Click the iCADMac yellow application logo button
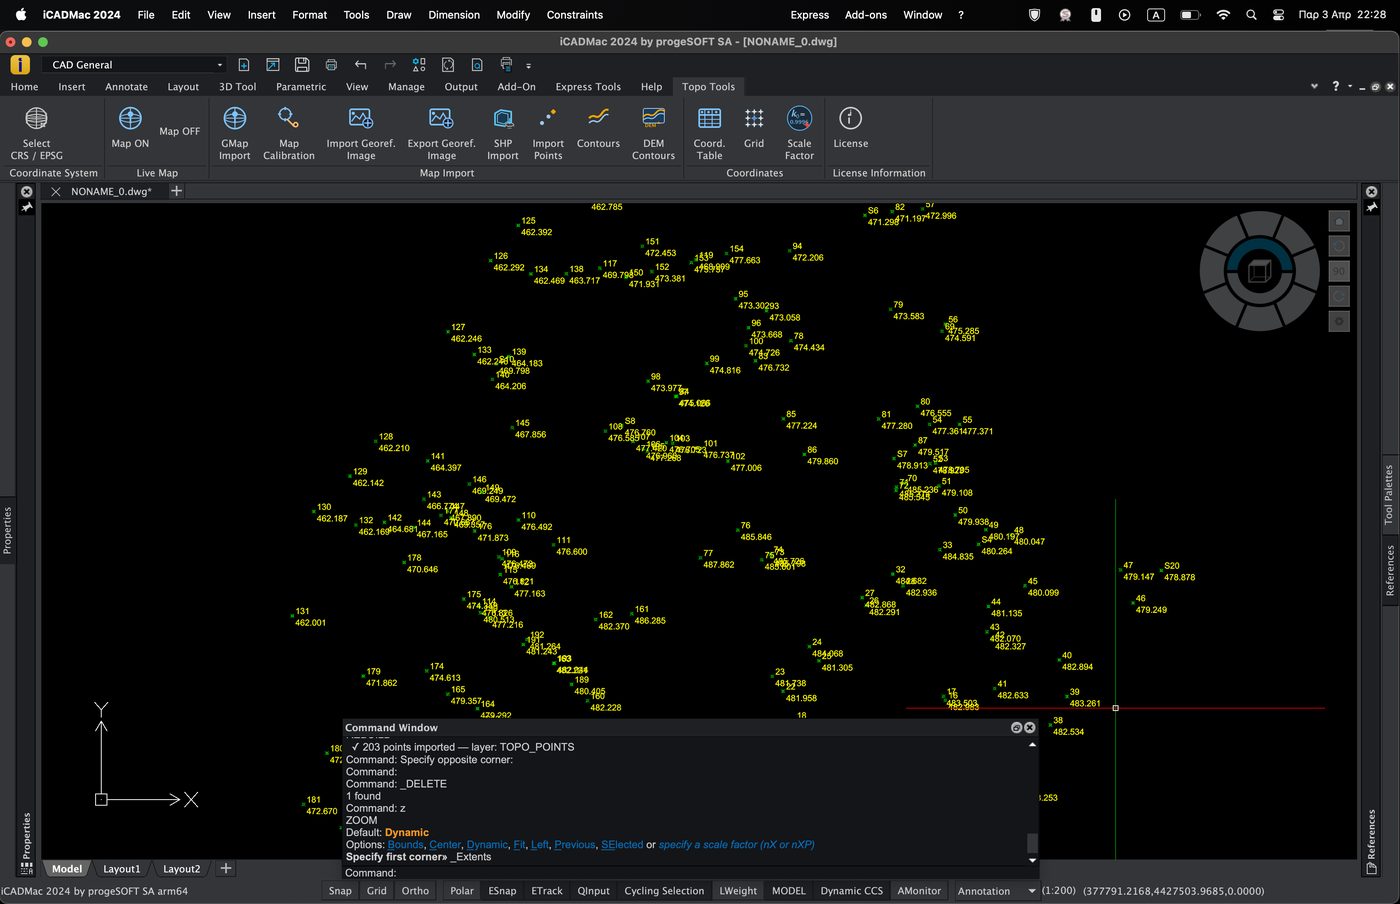1400x904 pixels. pyautogui.click(x=20, y=64)
